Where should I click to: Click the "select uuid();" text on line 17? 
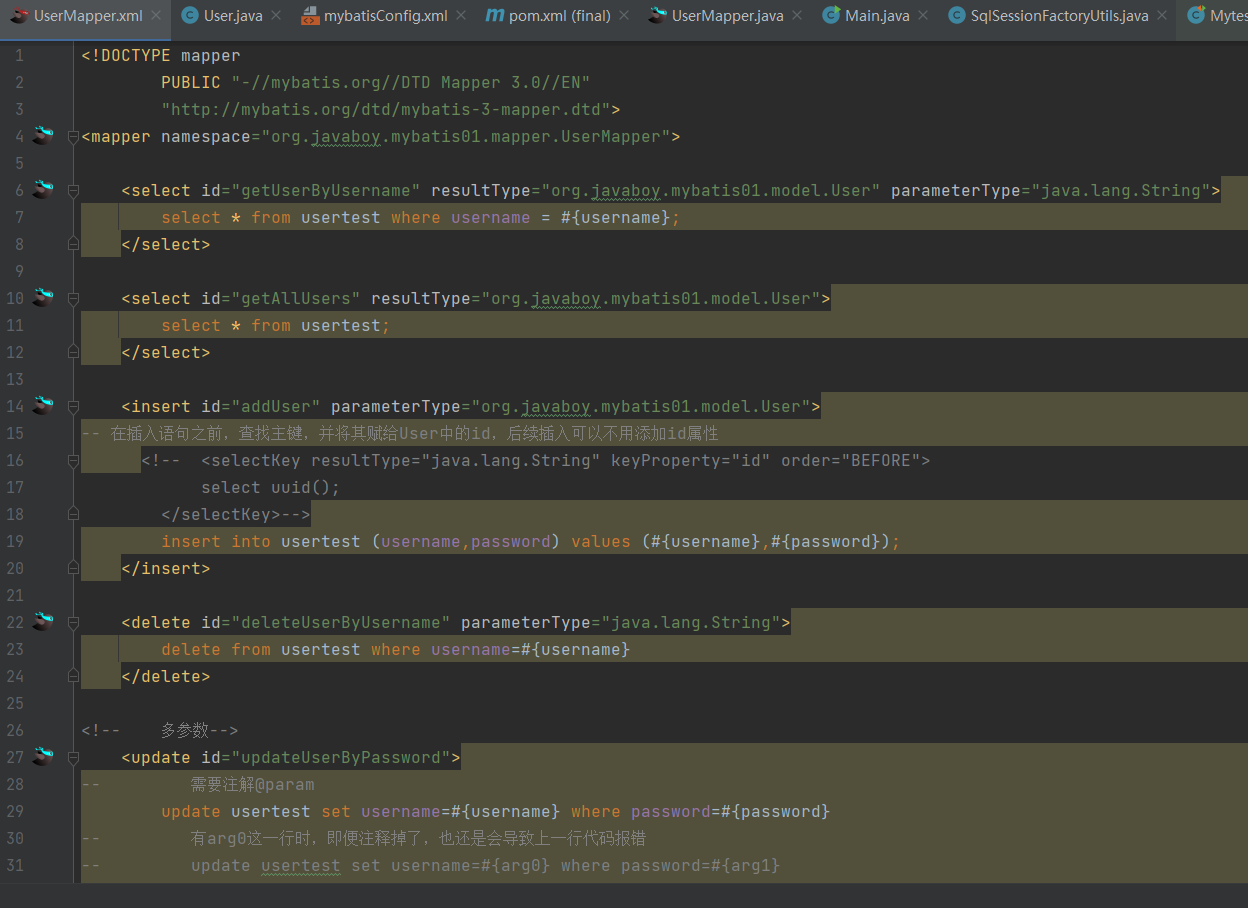pos(271,487)
